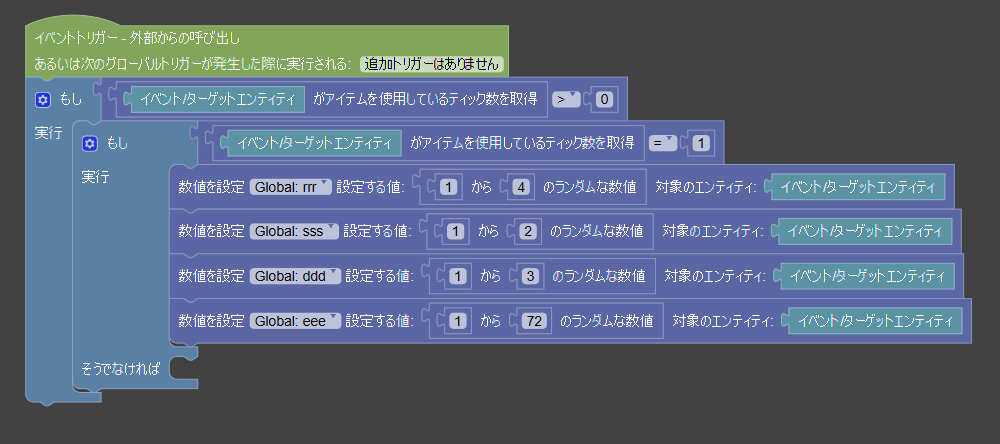Viewport: 1000px width, 444px height.
Task: Click the 数値を設定 label in the rrr row
Action: pyautogui.click(x=211, y=188)
